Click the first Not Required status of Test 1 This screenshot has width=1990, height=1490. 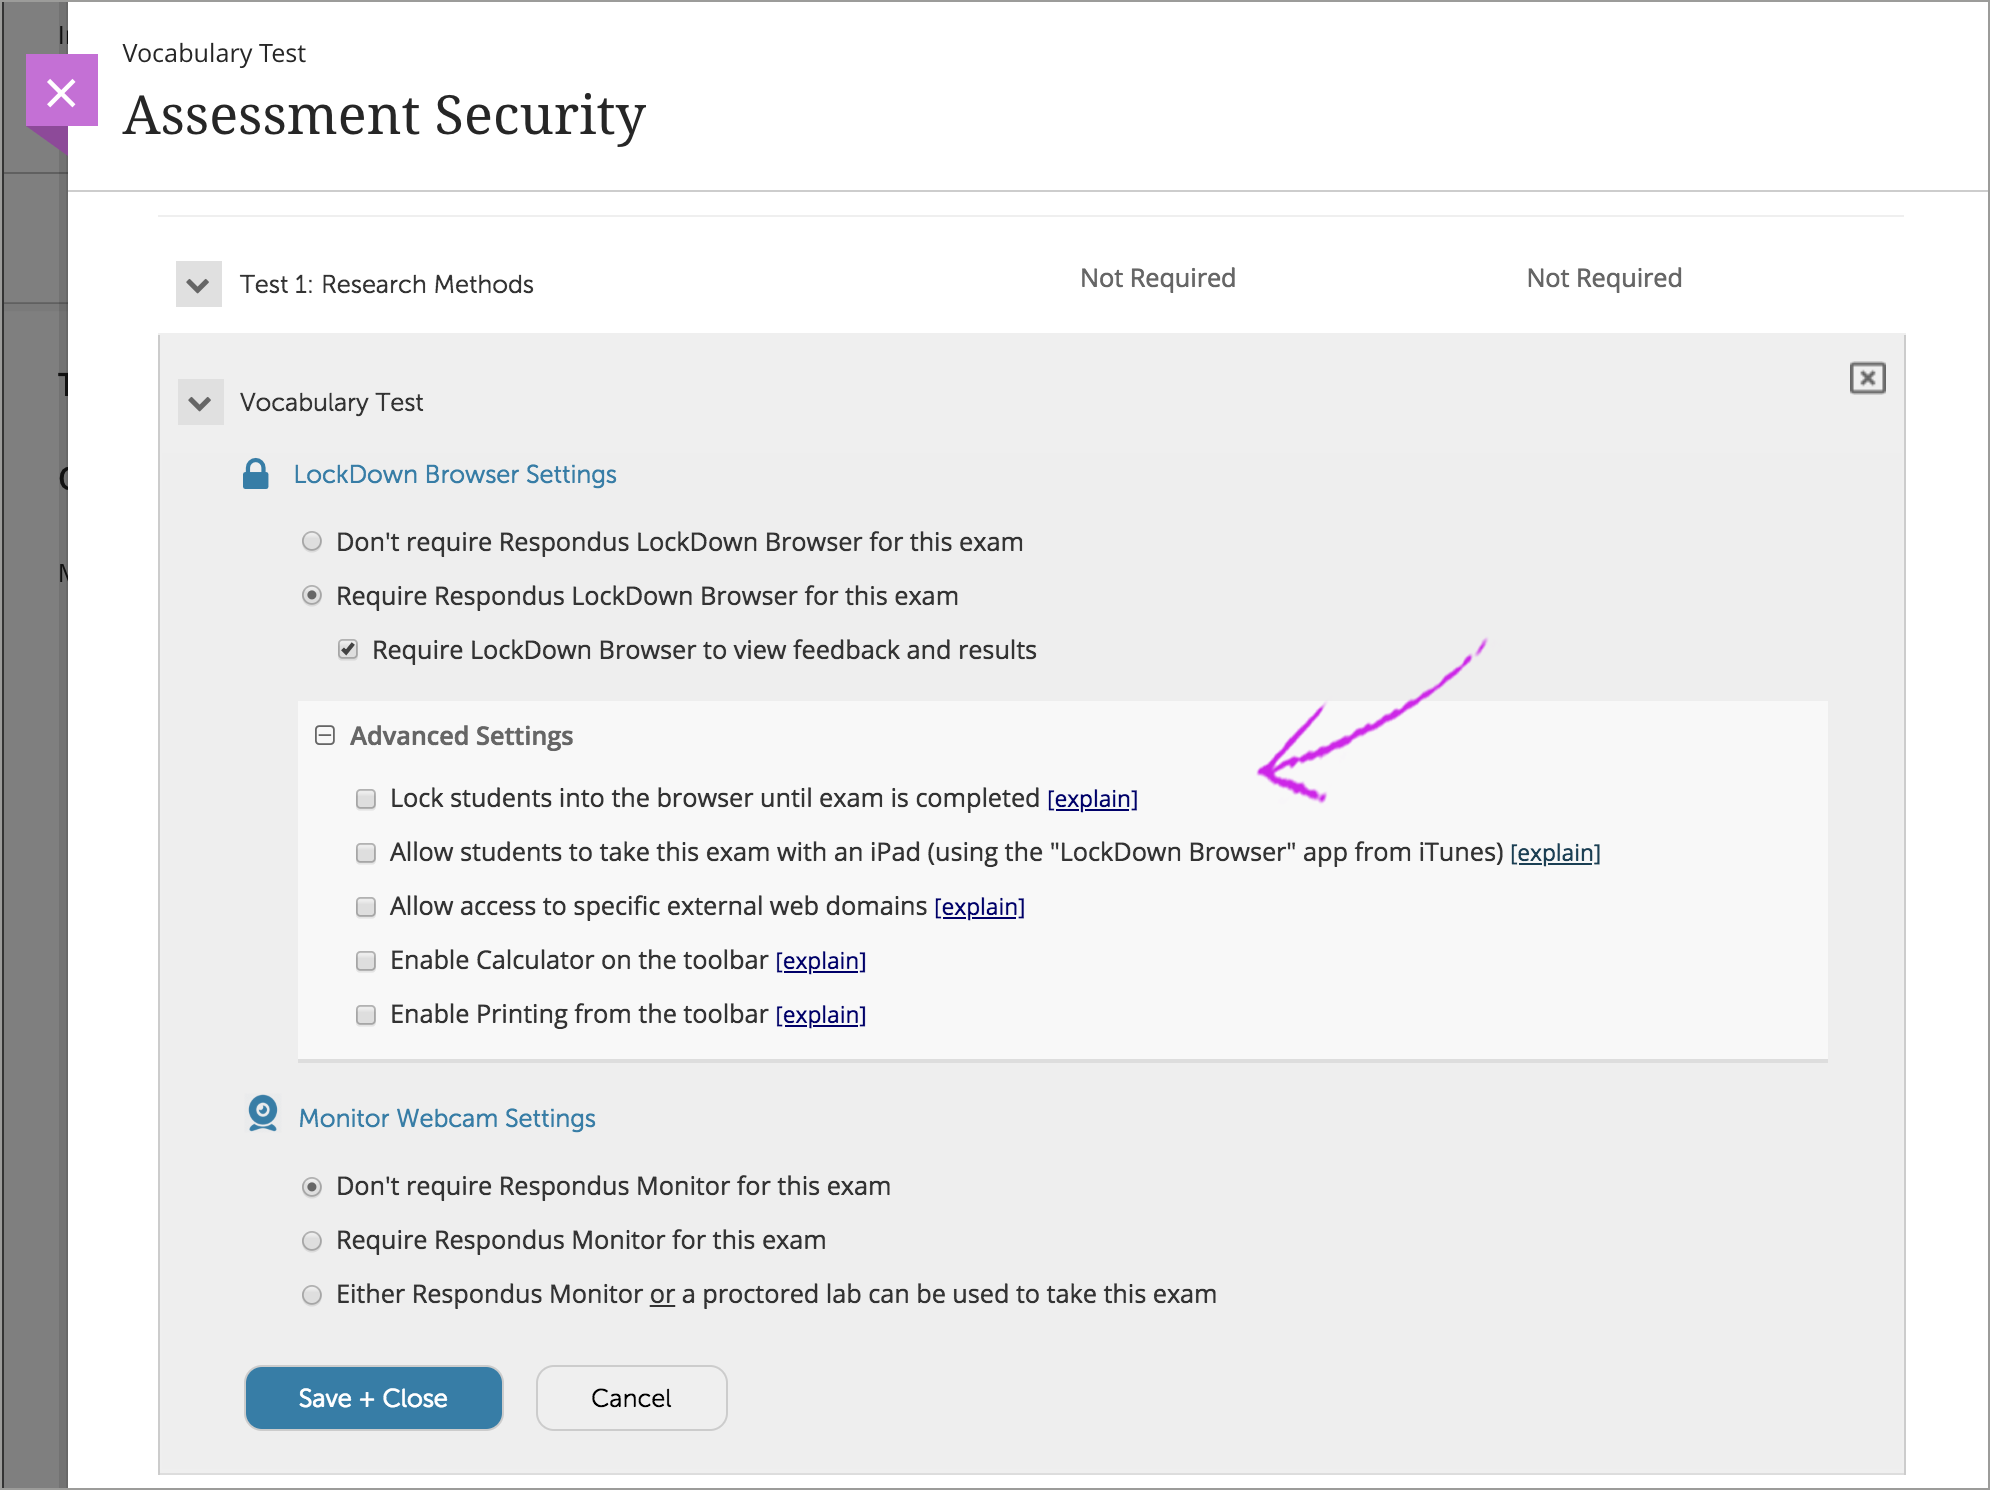(x=1158, y=278)
